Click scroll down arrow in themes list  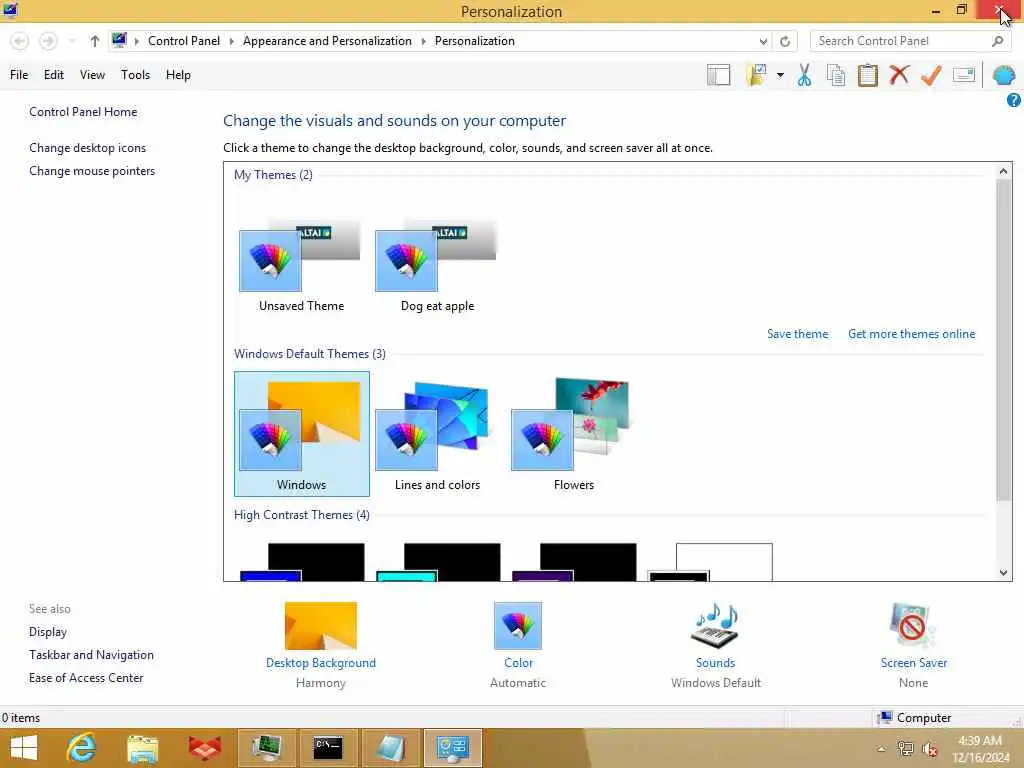(x=1003, y=573)
